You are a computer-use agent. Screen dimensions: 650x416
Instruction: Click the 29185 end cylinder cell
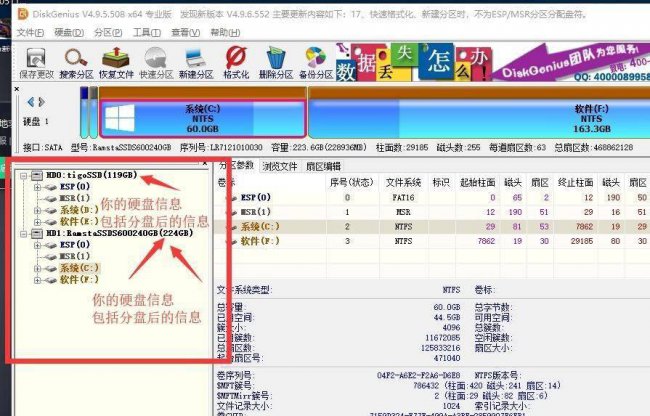click(x=582, y=241)
